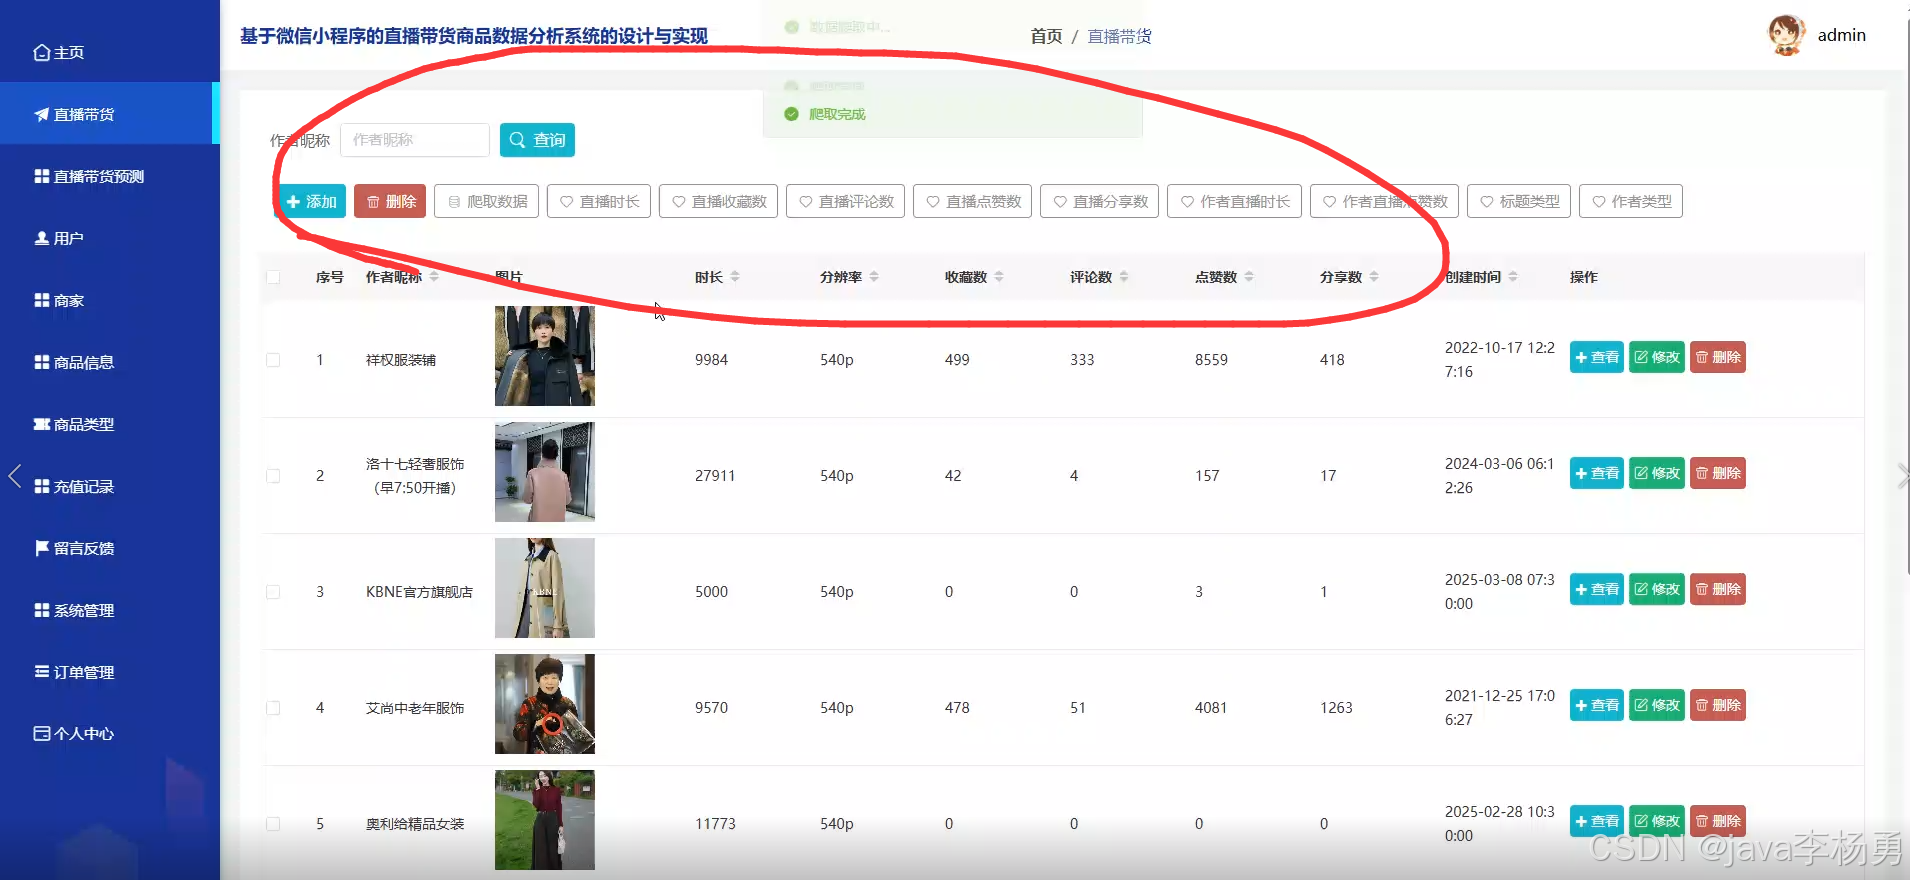Open 商家 sidebar menu
This screenshot has height=880, width=1910.
108,300
